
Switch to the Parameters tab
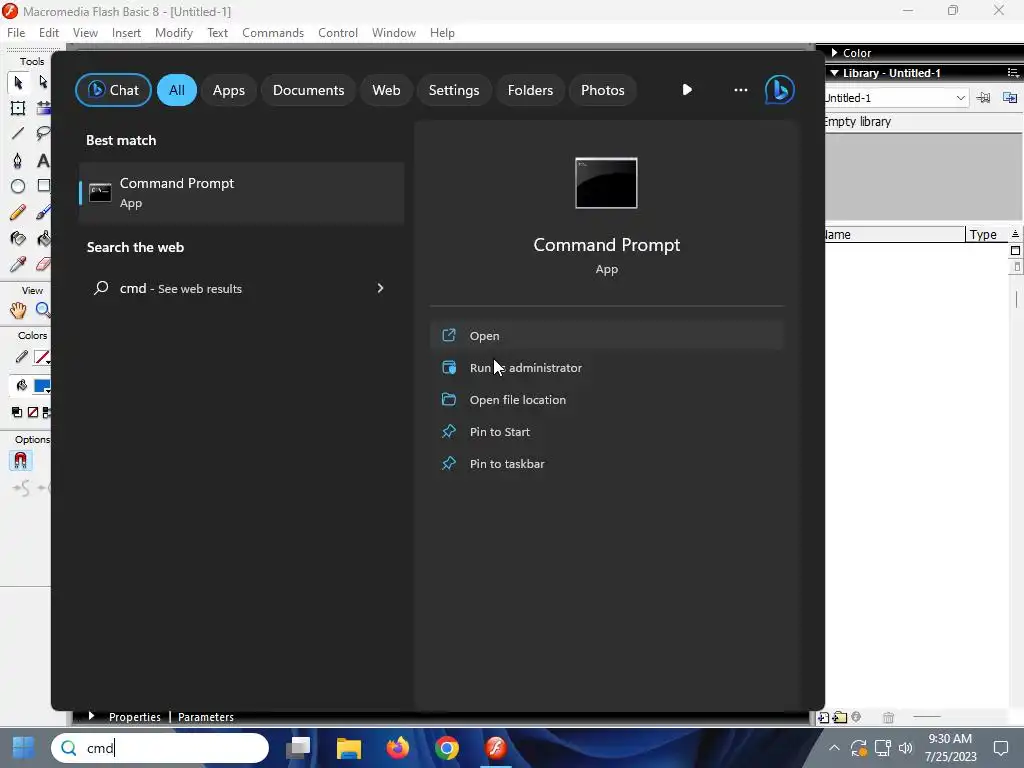tap(206, 717)
